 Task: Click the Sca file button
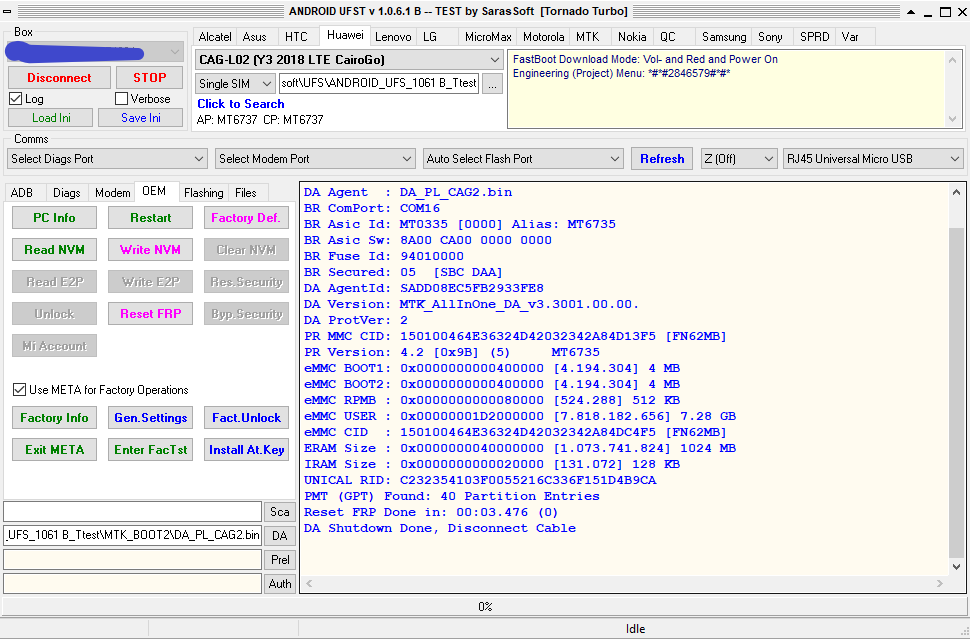[280, 512]
